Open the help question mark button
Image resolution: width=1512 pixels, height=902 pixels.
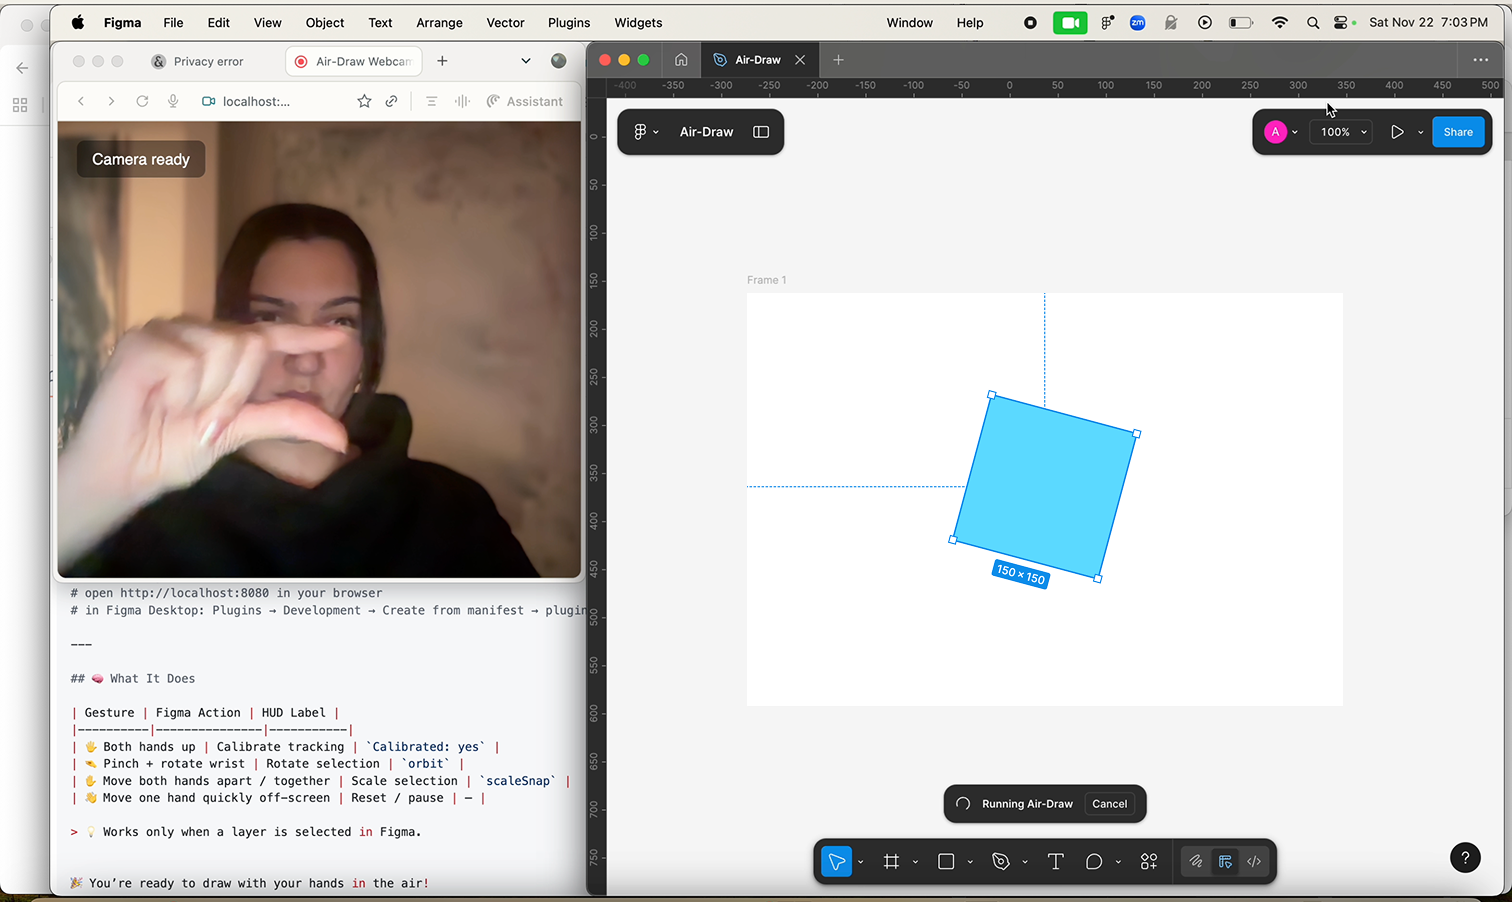1465,857
